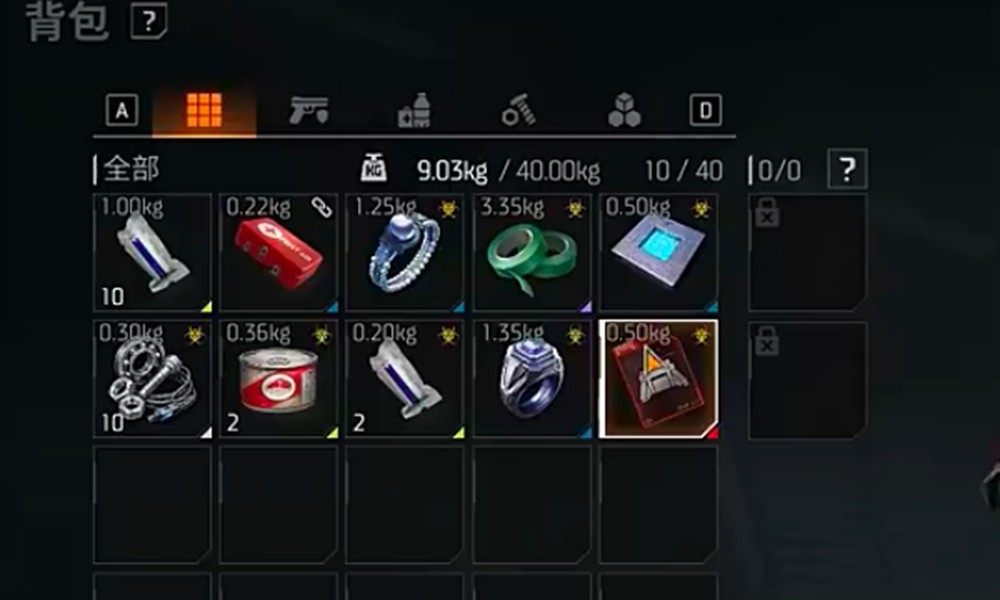Click the A key prompt icon
The image size is (1000, 600).
click(x=122, y=110)
